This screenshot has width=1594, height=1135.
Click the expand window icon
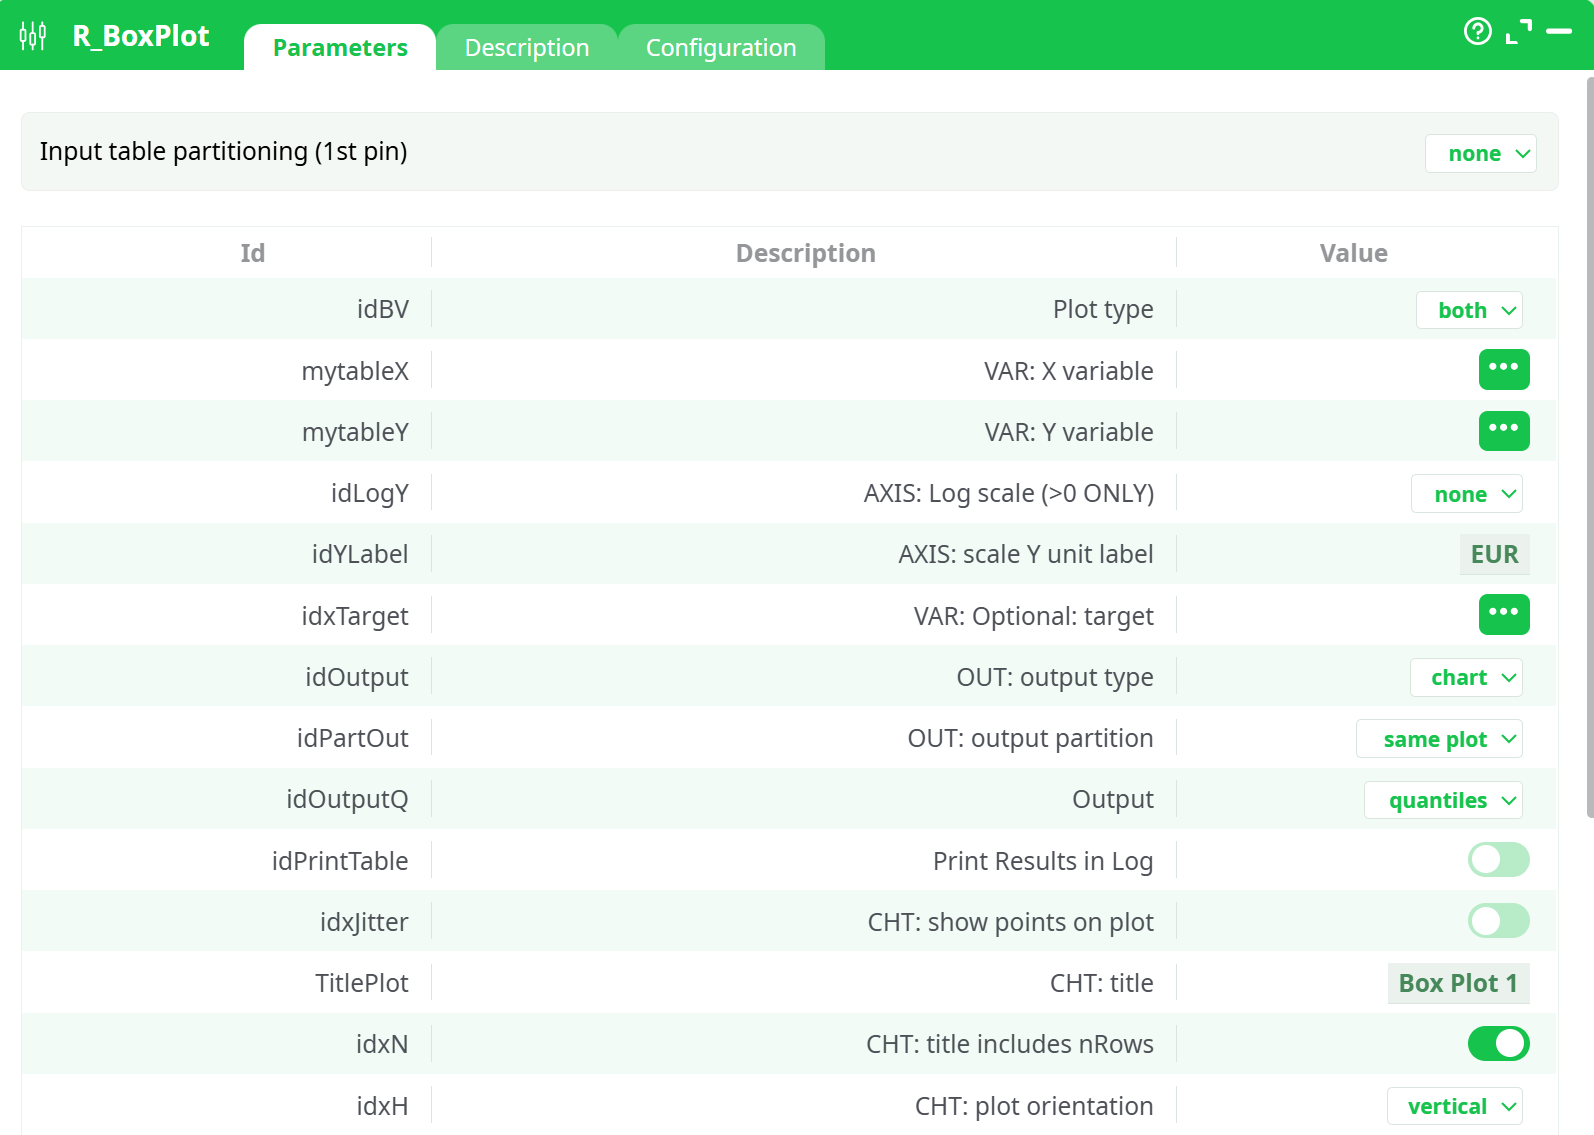point(1518,32)
